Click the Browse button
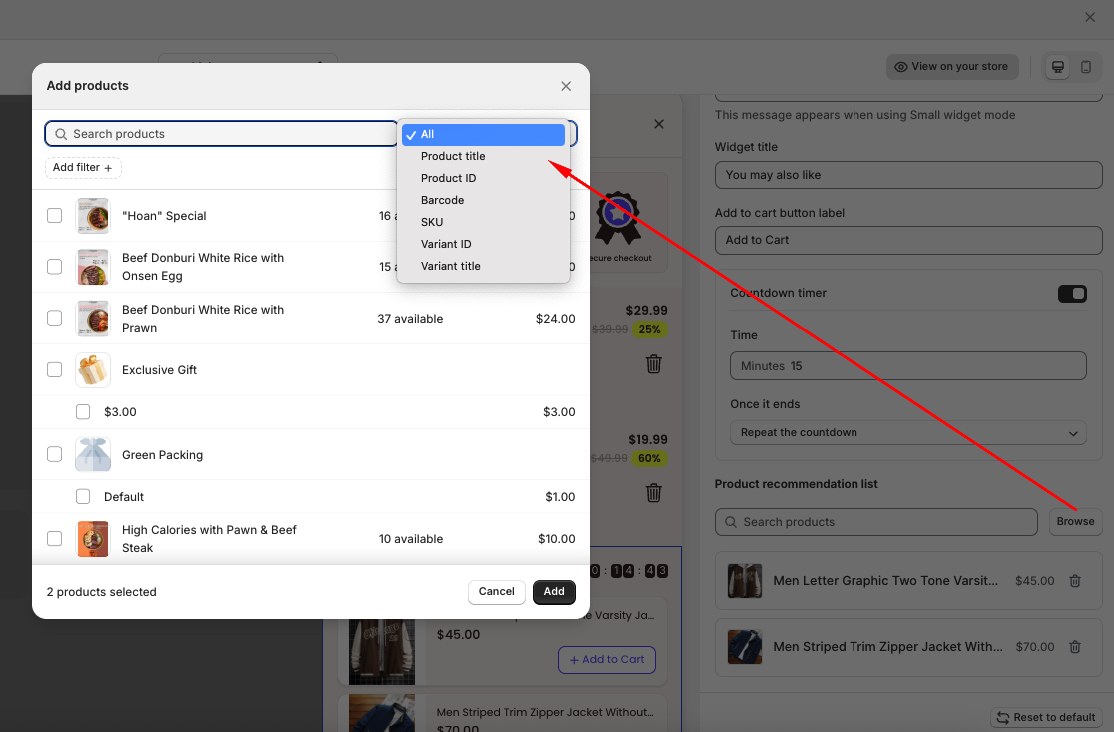The image size is (1114, 732). [1075, 522]
